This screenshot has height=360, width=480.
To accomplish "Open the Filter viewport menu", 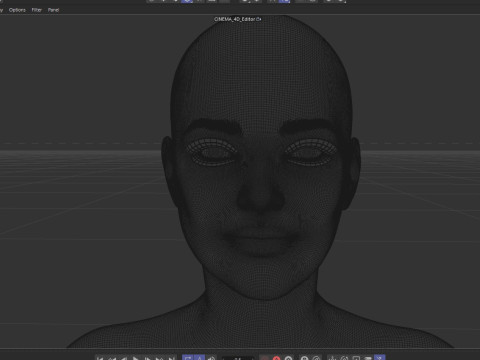I will [37, 10].
